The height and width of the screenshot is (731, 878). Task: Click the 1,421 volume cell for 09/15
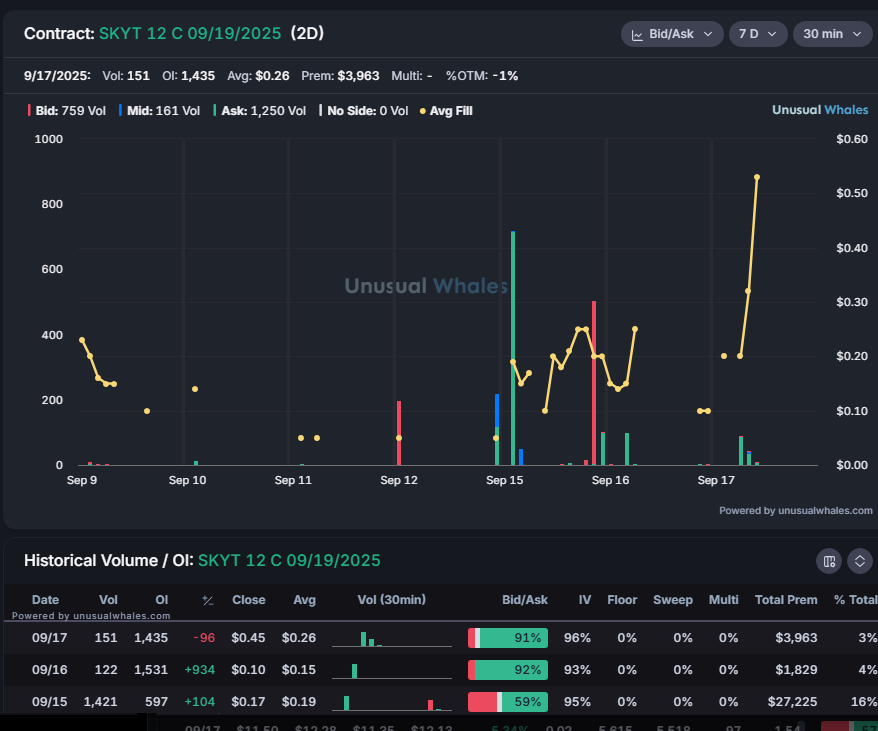coord(101,701)
